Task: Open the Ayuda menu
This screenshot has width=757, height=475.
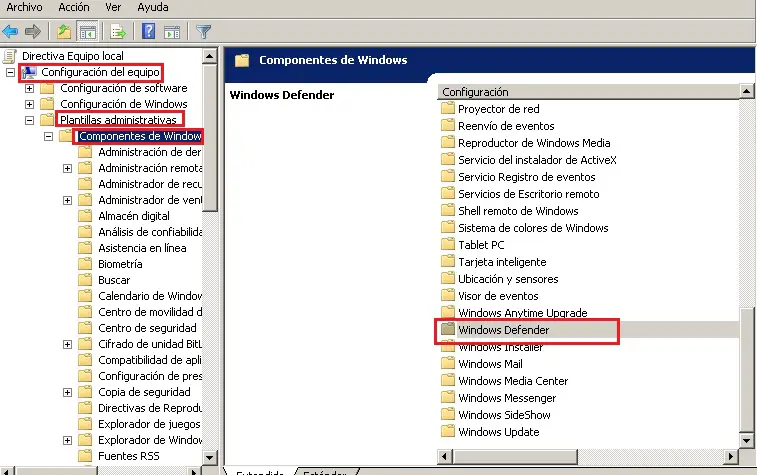Action: point(153,7)
